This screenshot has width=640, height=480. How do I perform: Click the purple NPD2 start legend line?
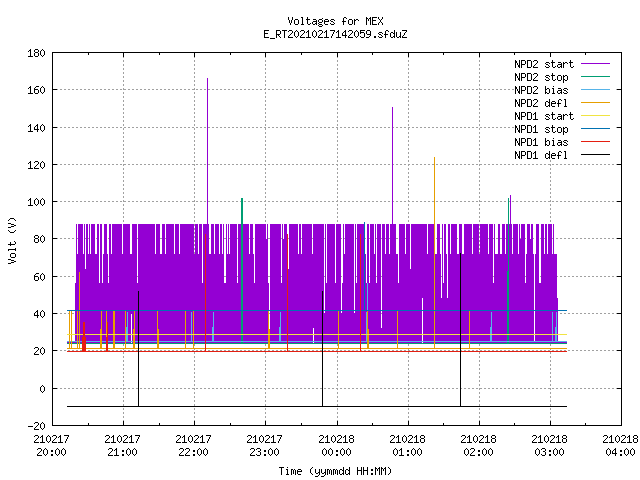point(595,64)
